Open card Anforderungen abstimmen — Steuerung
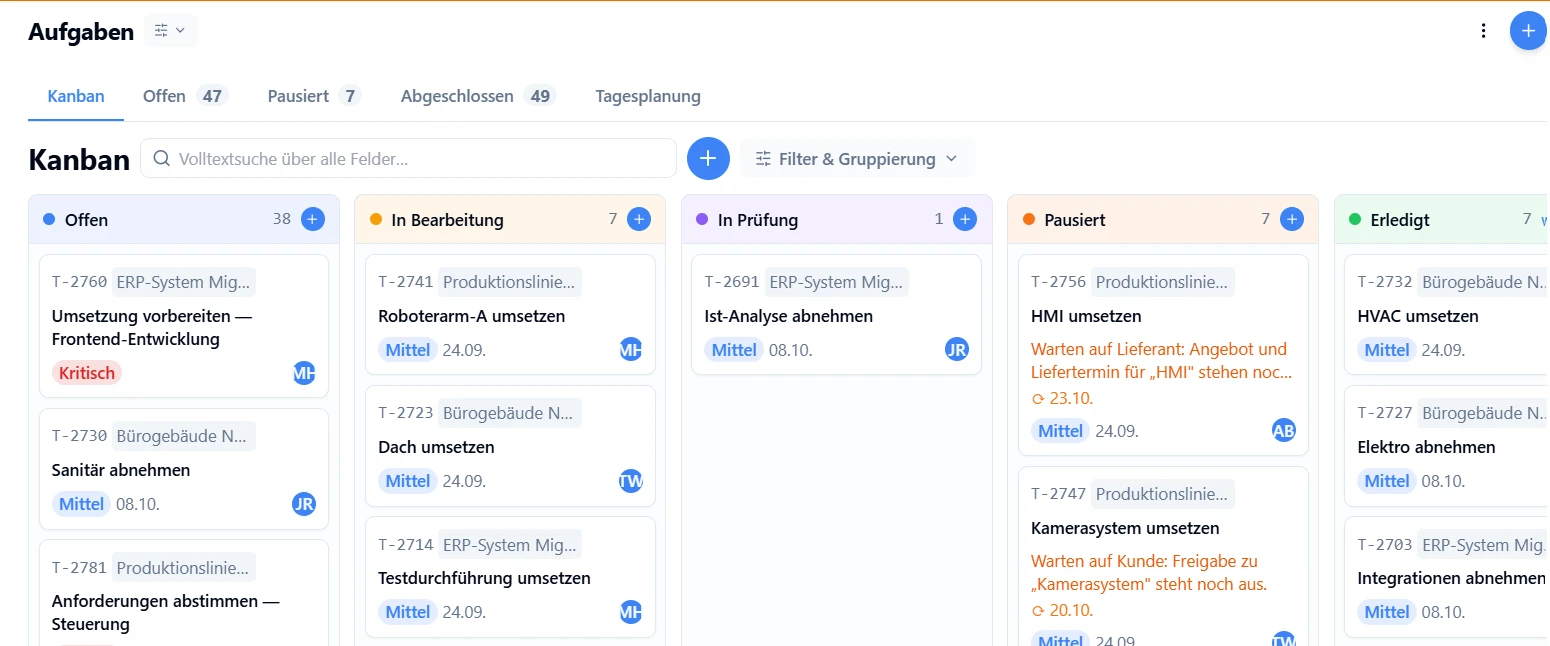The image size is (1550, 646). pos(184,593)
